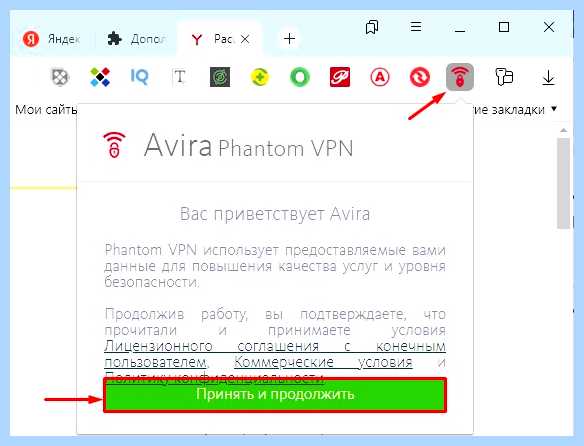Toggle the Avira Phantom VPN toolbar icon
The image size is (584, 446).
click(460, 77)
